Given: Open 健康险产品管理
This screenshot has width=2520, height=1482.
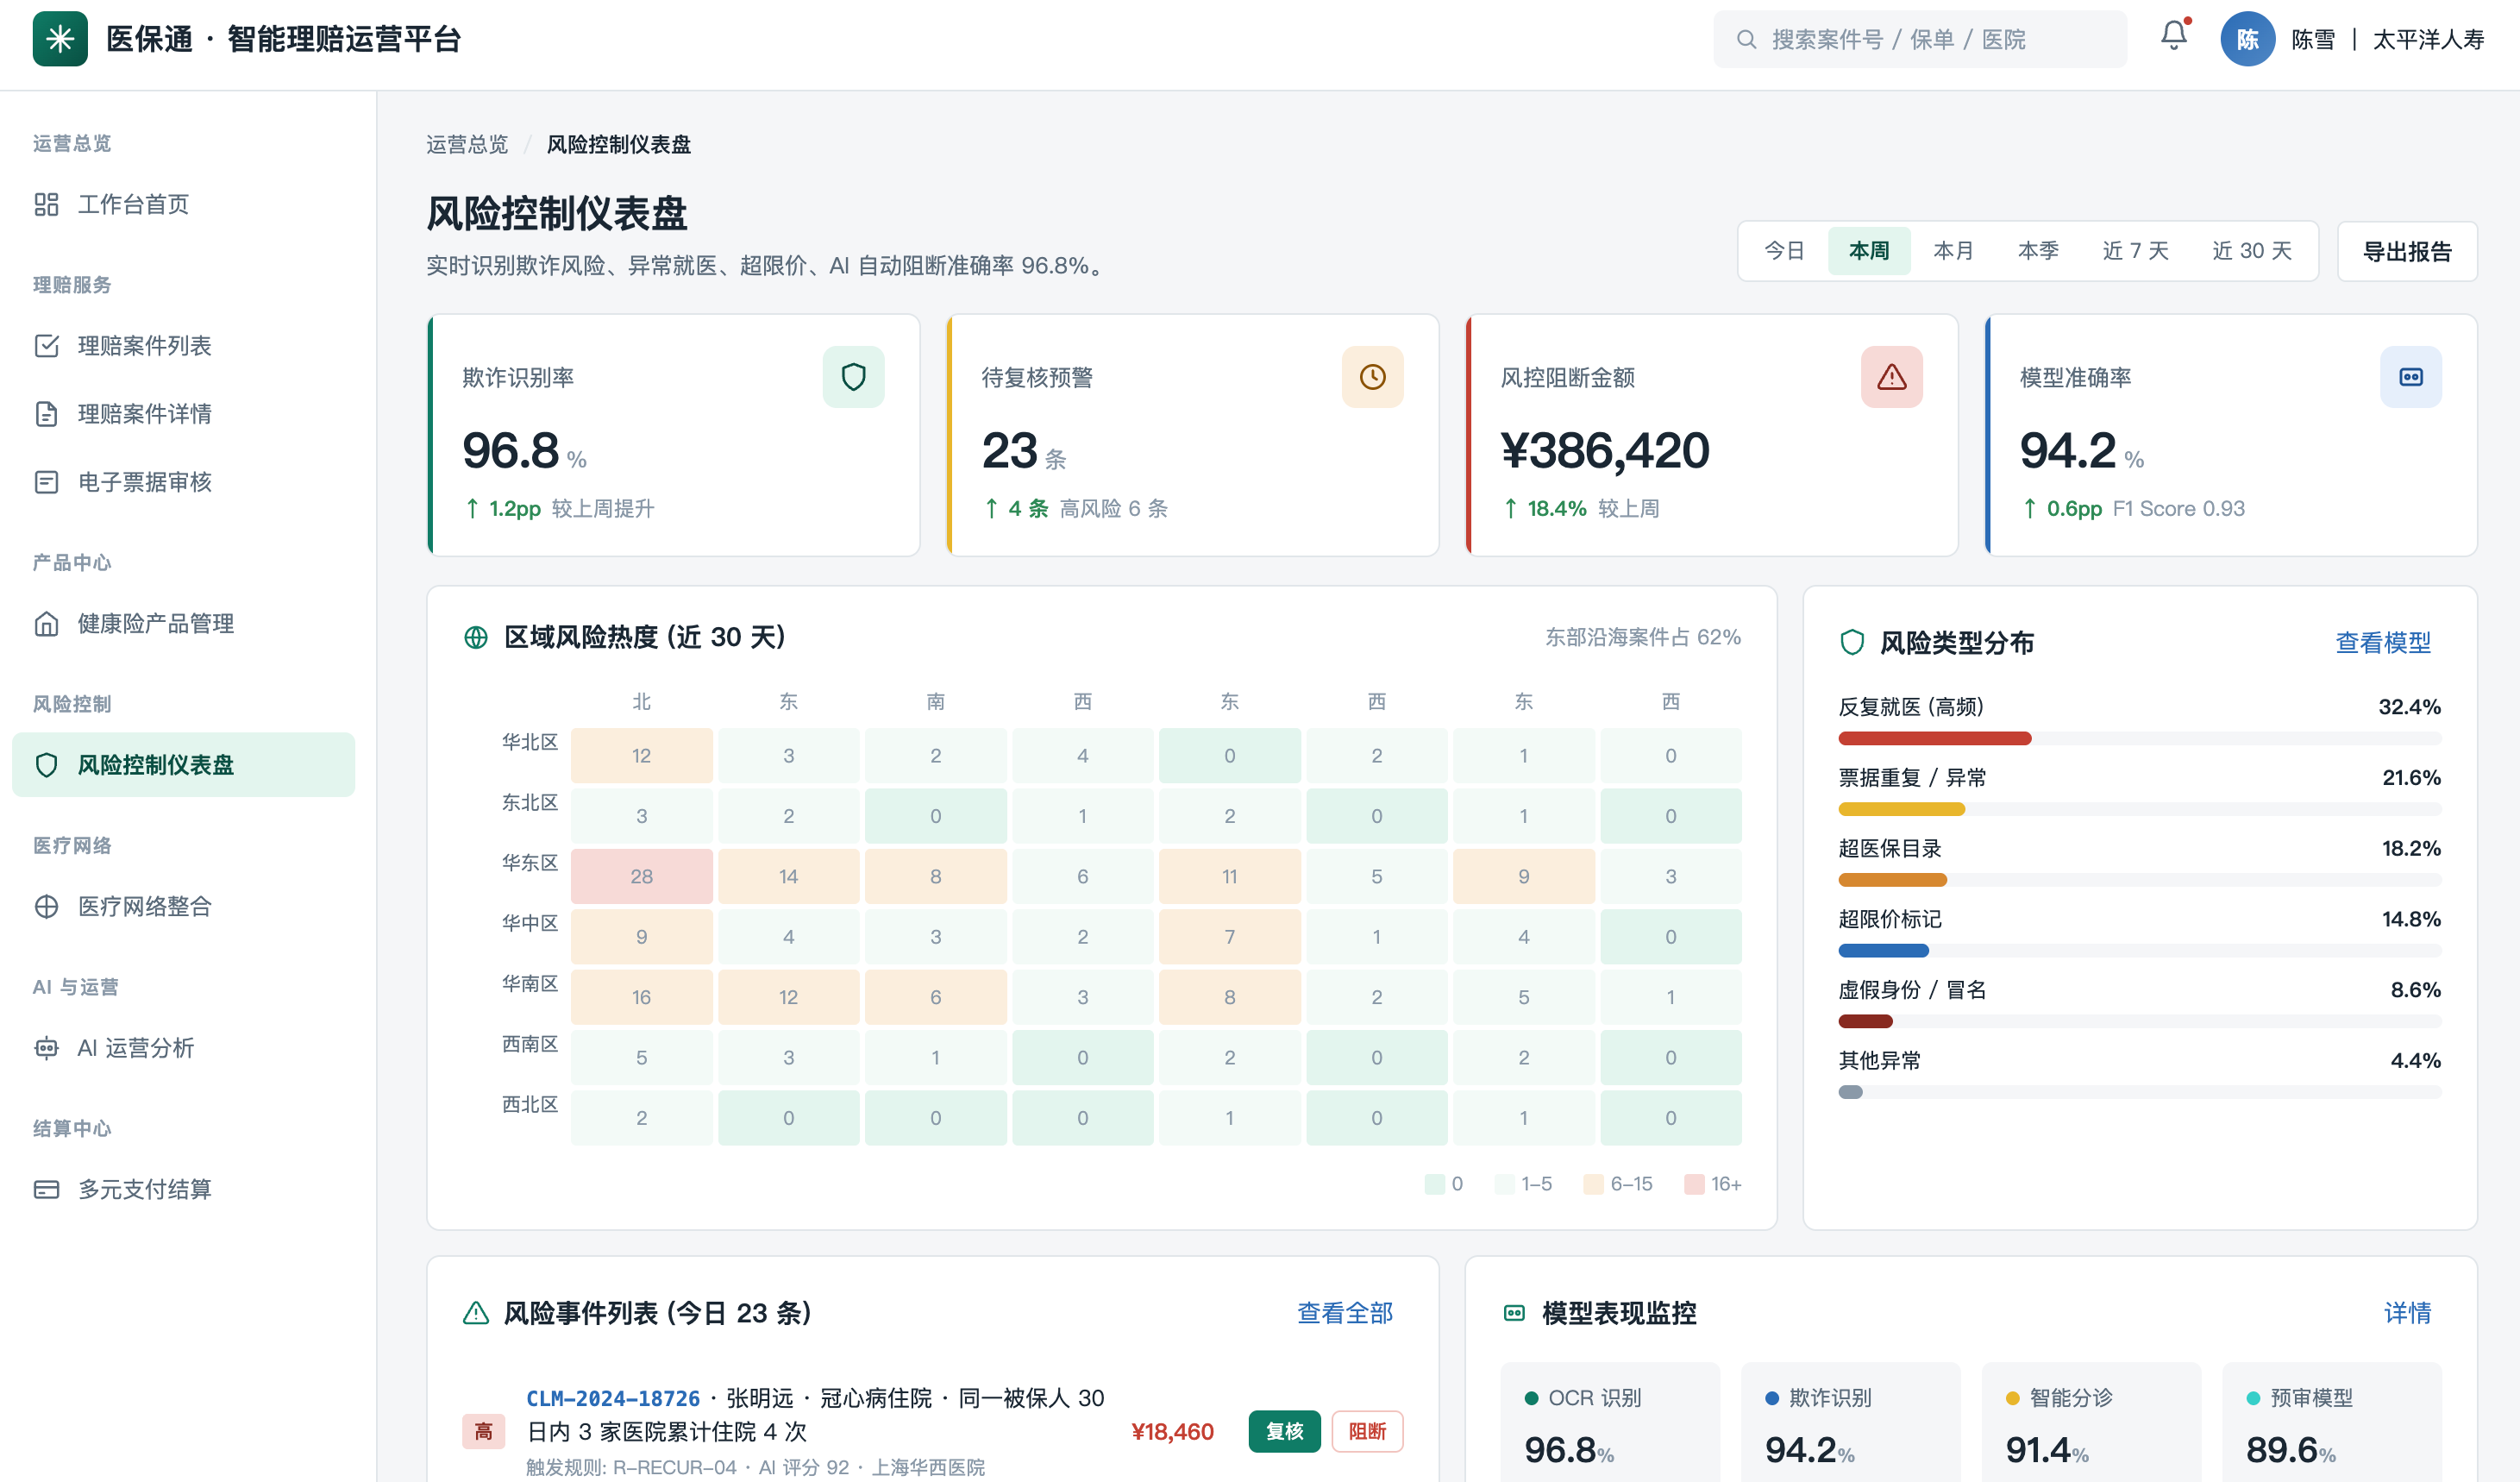Looking at the screenshot, I should (x=184, y=624).
